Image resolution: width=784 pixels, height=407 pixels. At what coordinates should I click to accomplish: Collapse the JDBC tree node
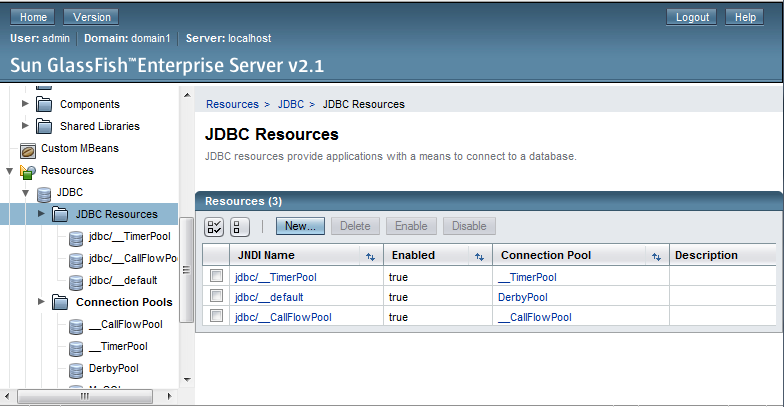26,193
